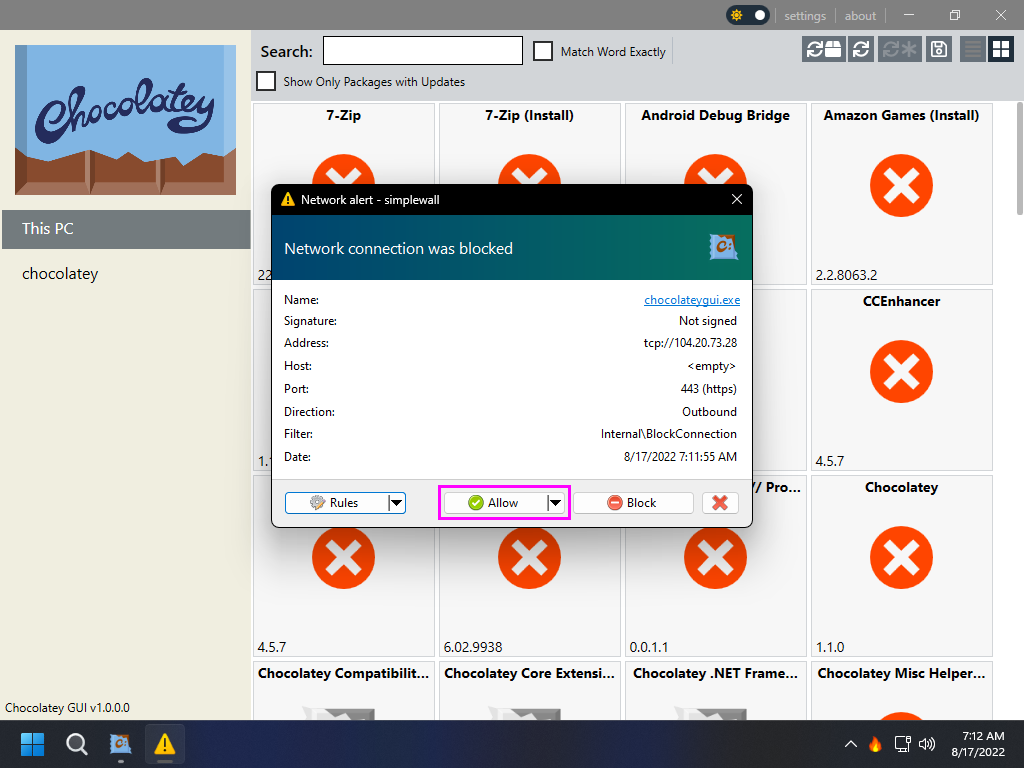Image resolution: width=1024 pixels, height=768 pixels.
Task: Select the Chocolatey Compatibility package tile
Action: [x=344, y=691]
